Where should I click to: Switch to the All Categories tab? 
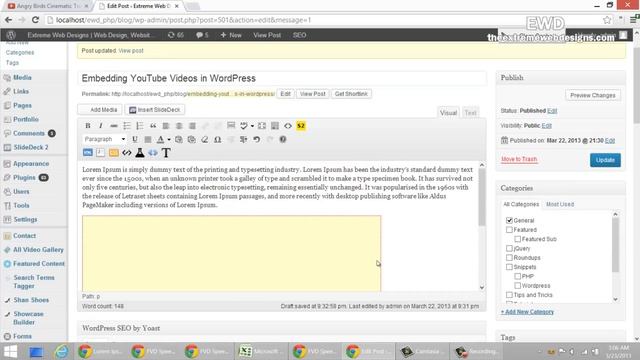(521, 204)
